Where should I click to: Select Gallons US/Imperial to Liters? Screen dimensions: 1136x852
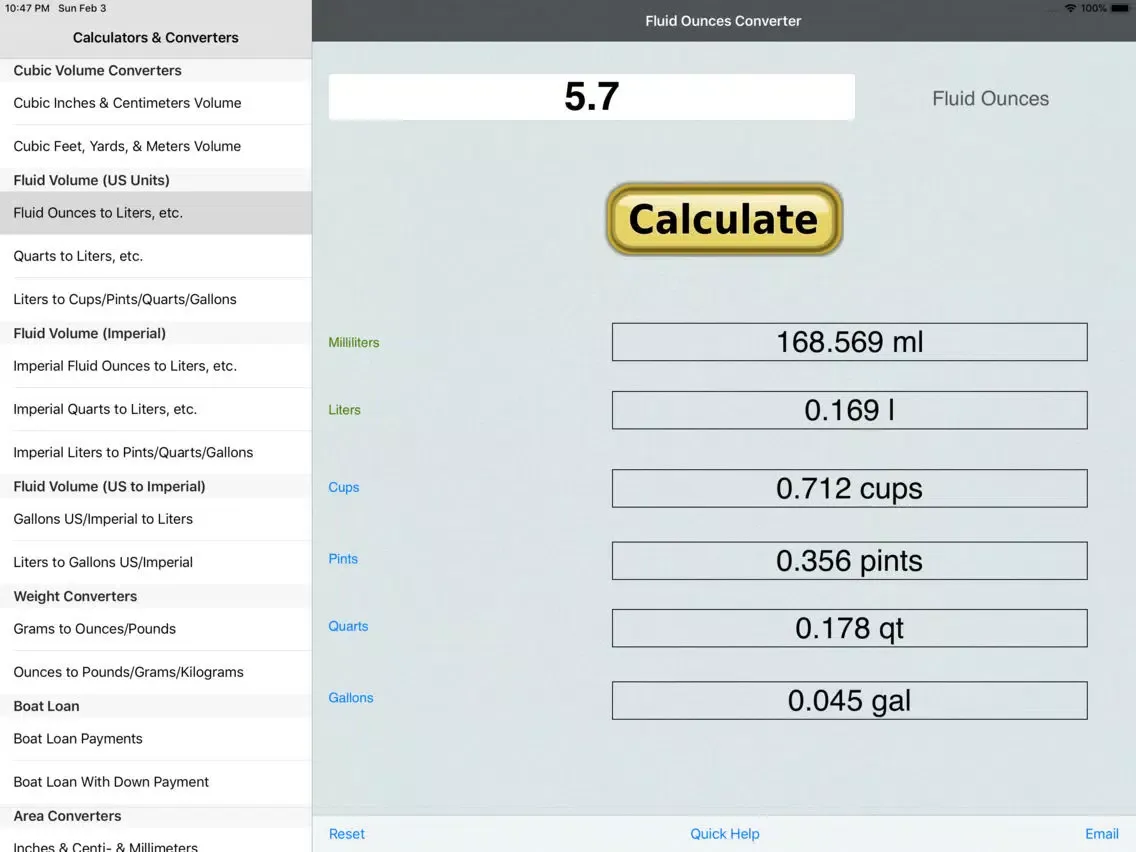pos(156,519)
